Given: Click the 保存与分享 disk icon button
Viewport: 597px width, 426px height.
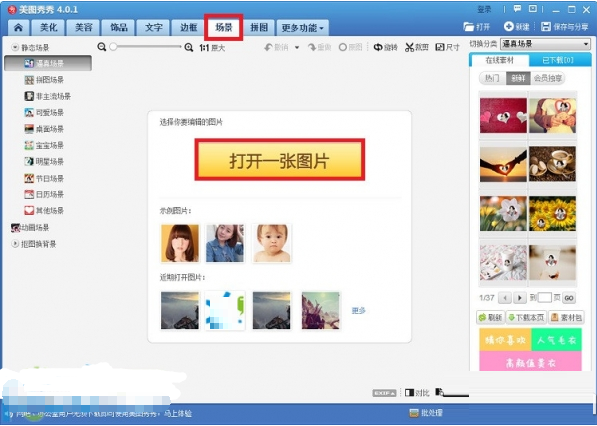Looking at the screenshot, I should (564, 27).
